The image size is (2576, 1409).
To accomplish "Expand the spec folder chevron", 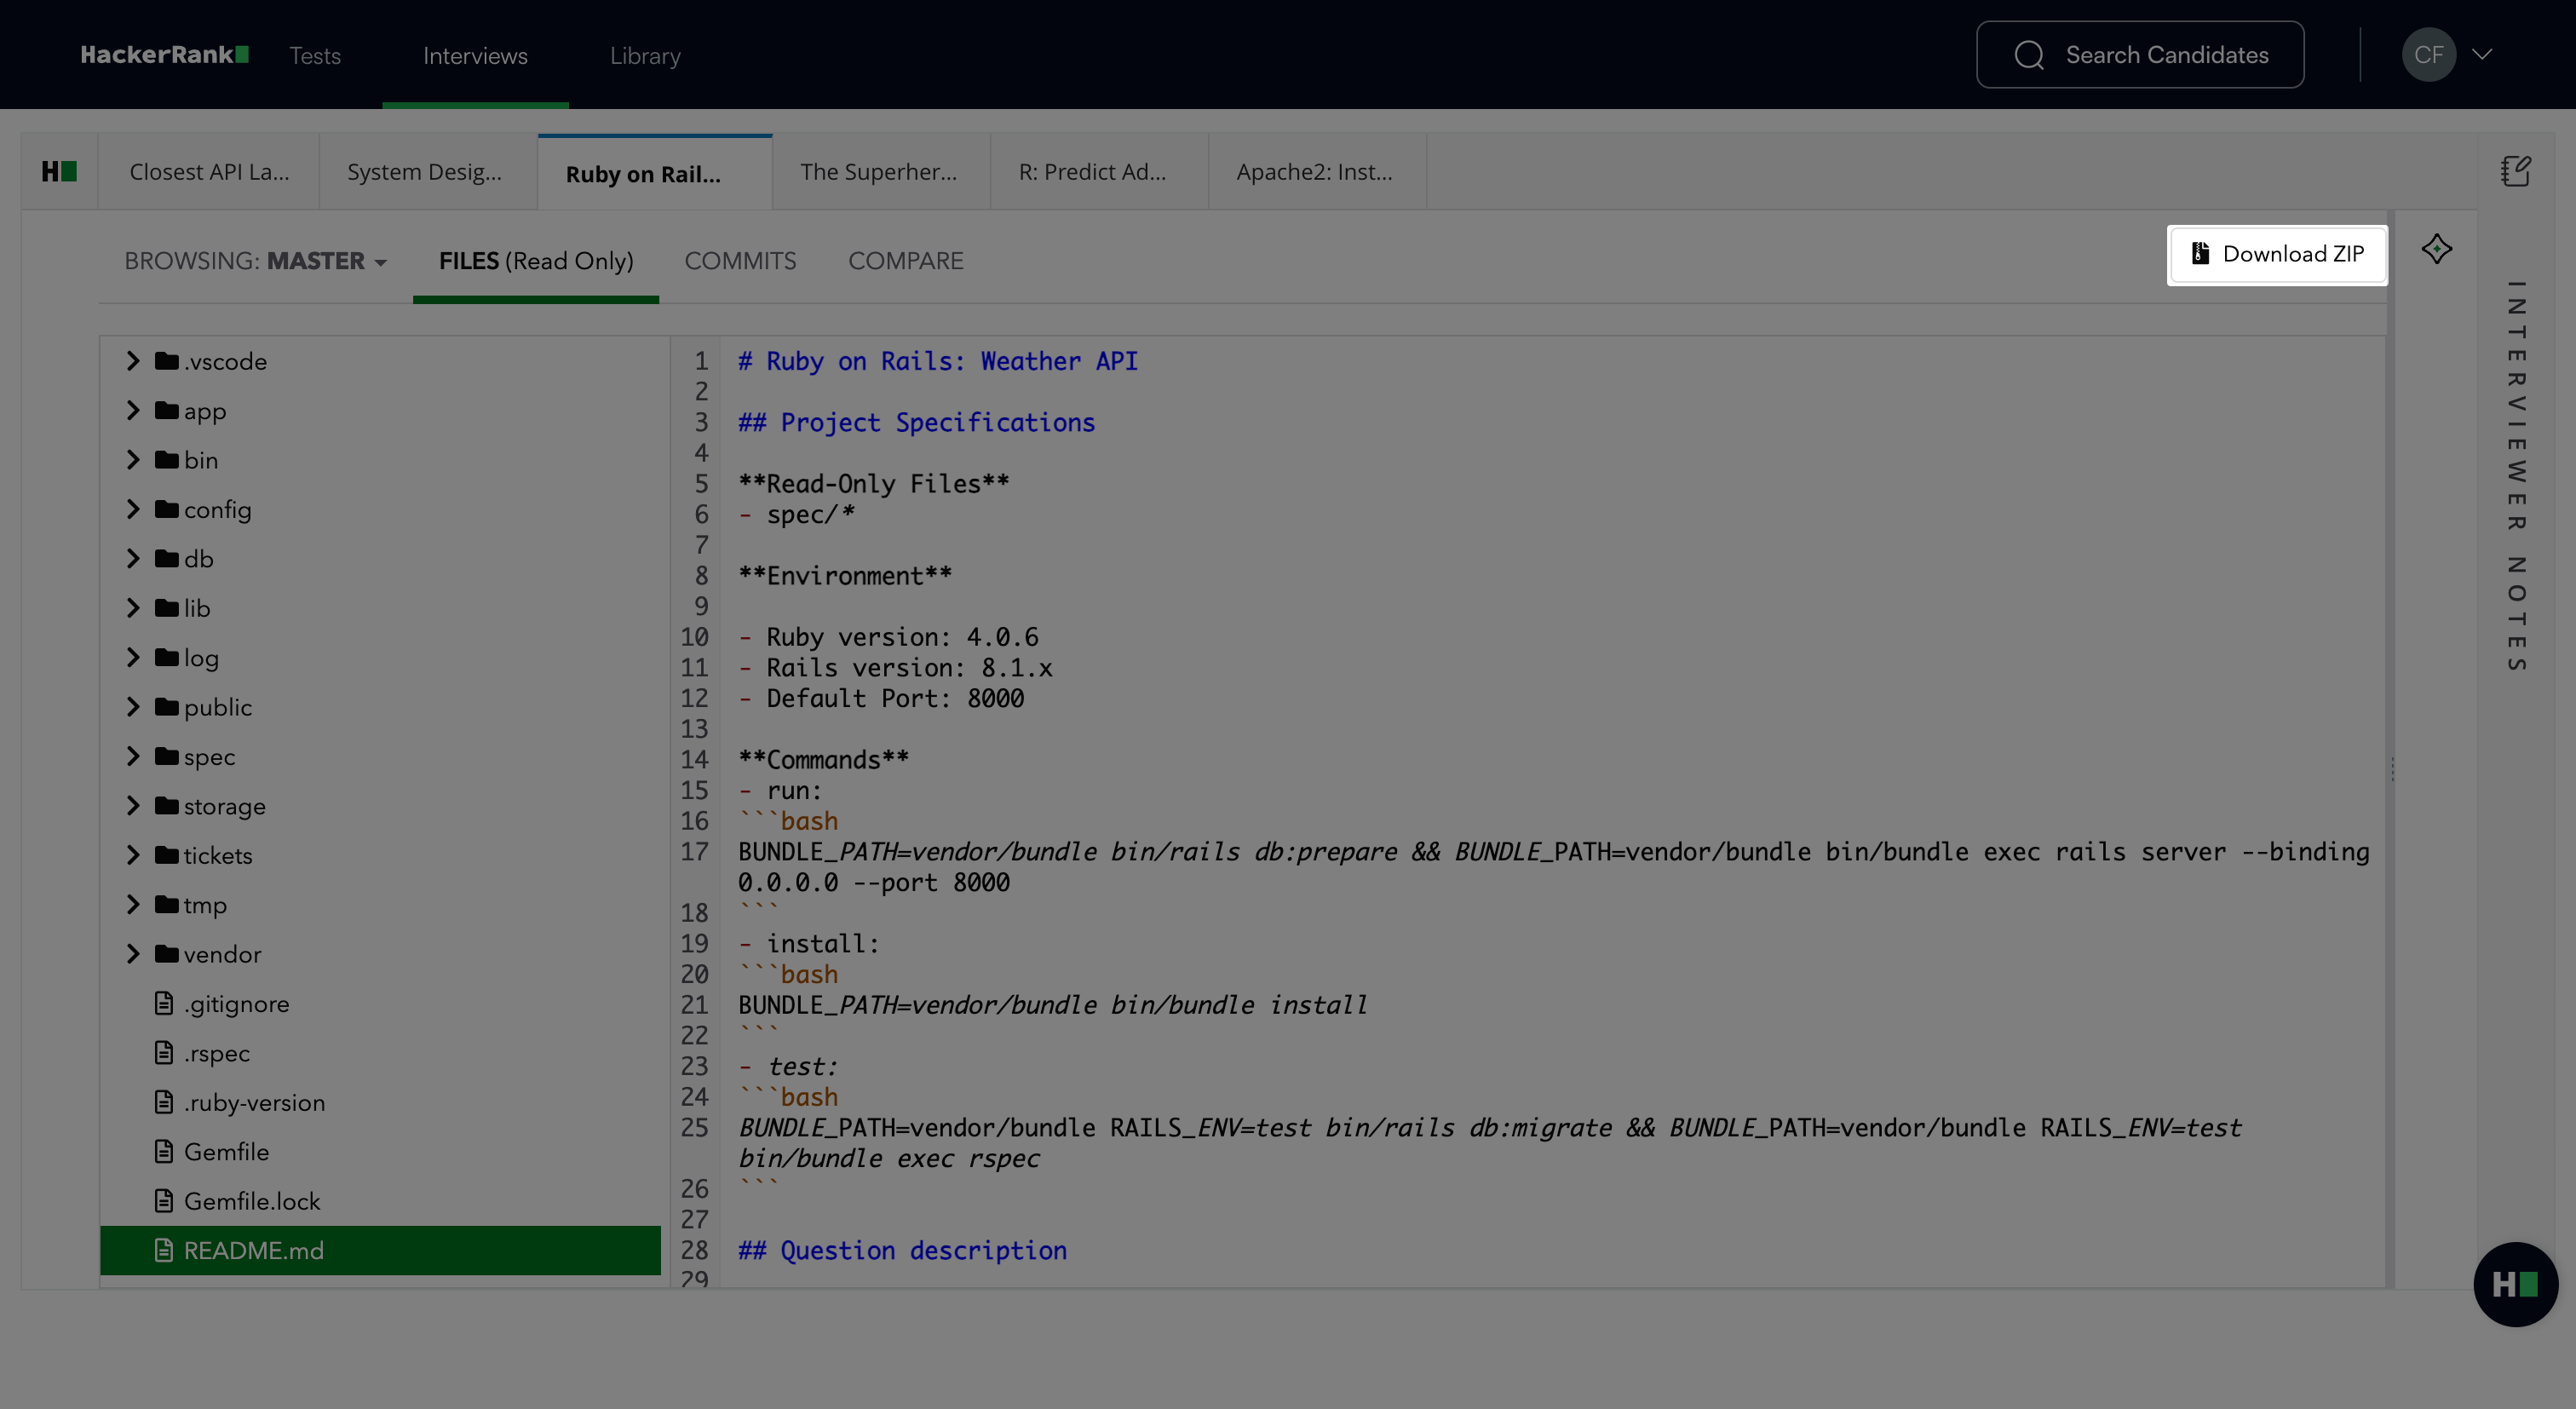I will pos(133,756).
